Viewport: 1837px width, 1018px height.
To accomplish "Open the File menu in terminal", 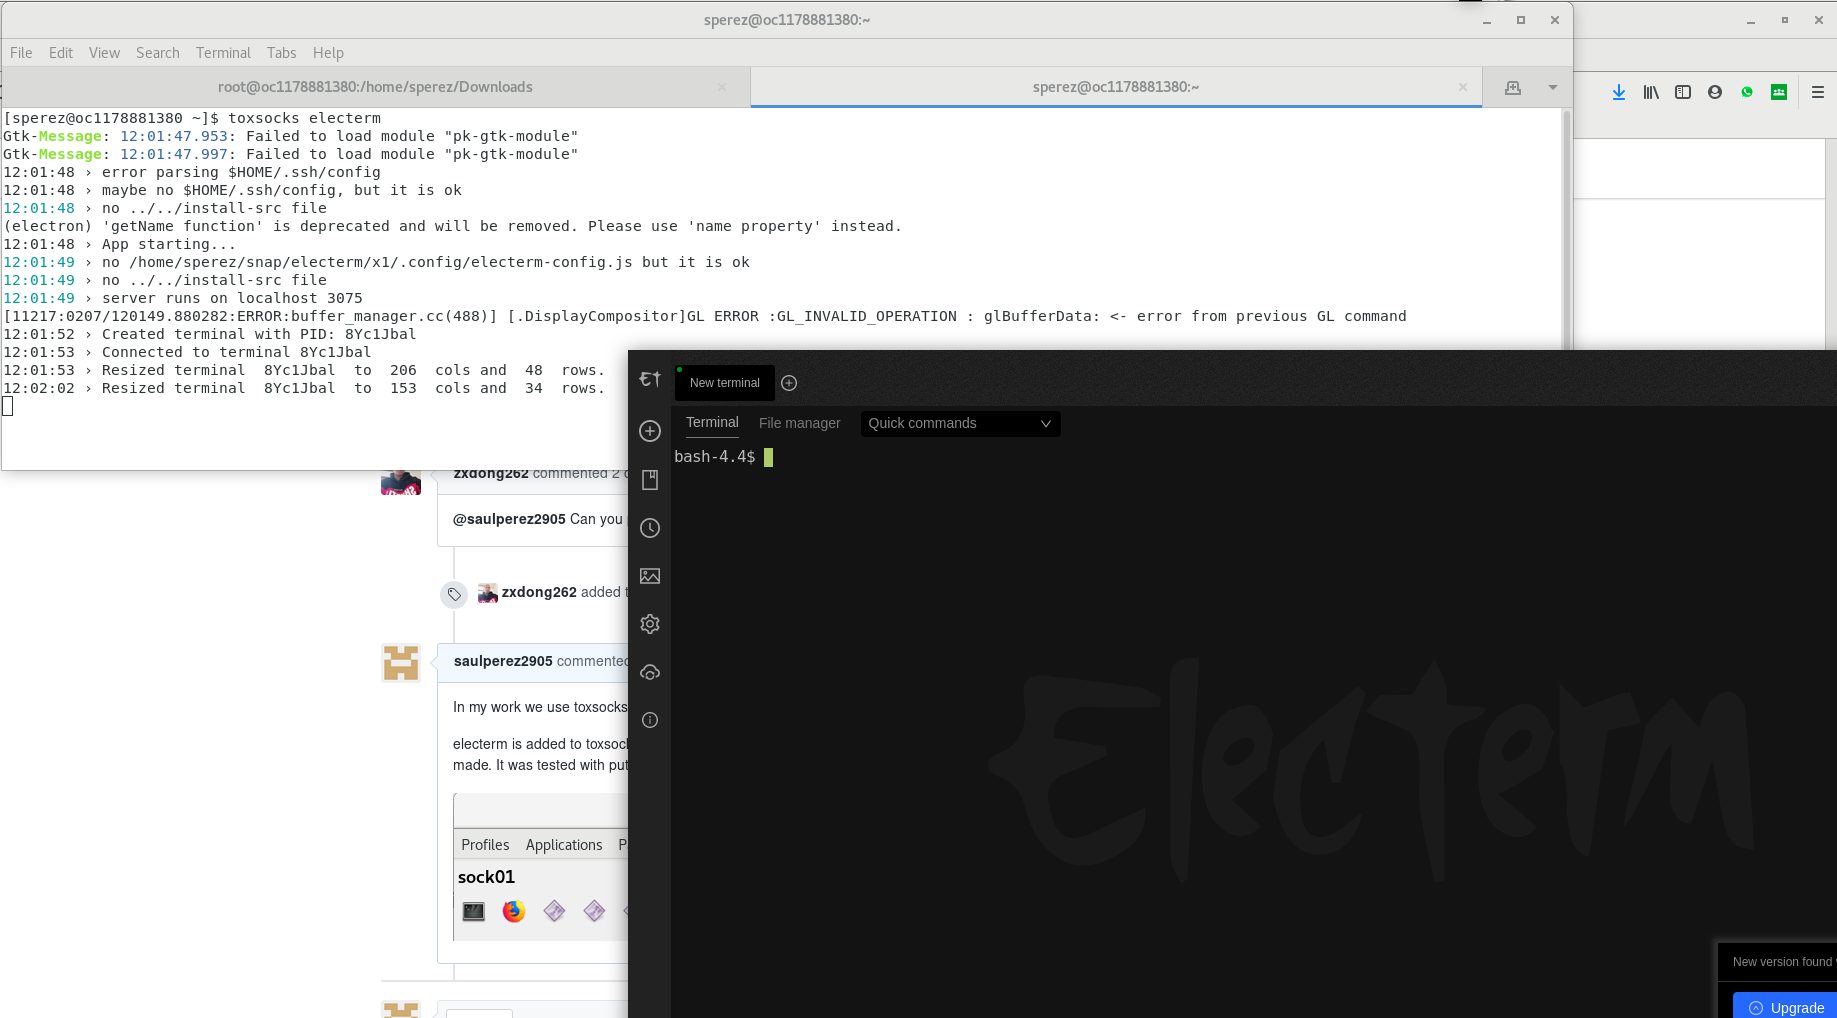I will tap(21, 53).
